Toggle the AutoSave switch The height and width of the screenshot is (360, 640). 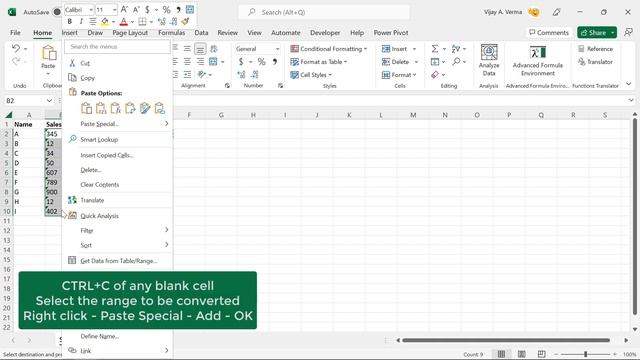[57, 12]
